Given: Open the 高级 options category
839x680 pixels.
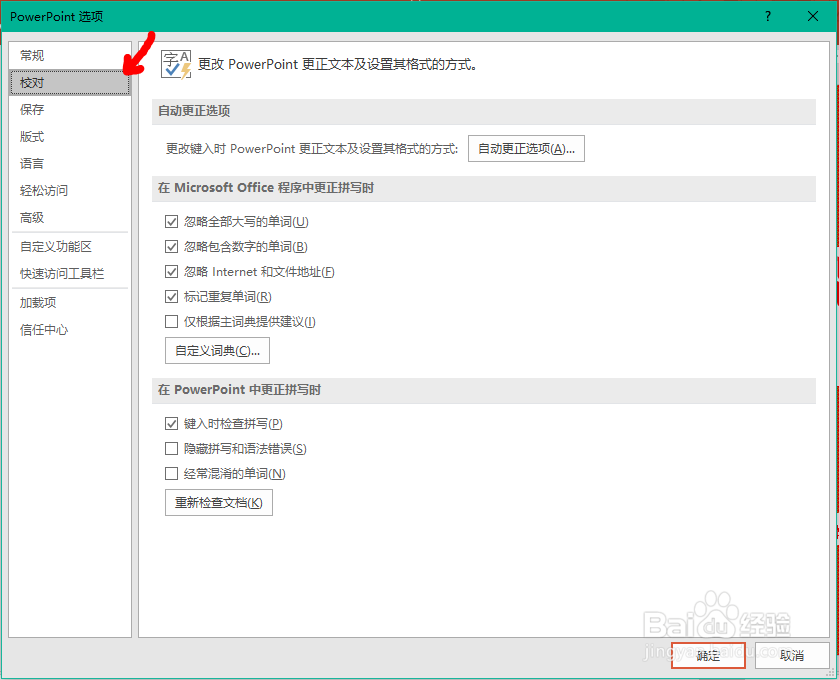Looking at the screenshot, I should point(70,218).
